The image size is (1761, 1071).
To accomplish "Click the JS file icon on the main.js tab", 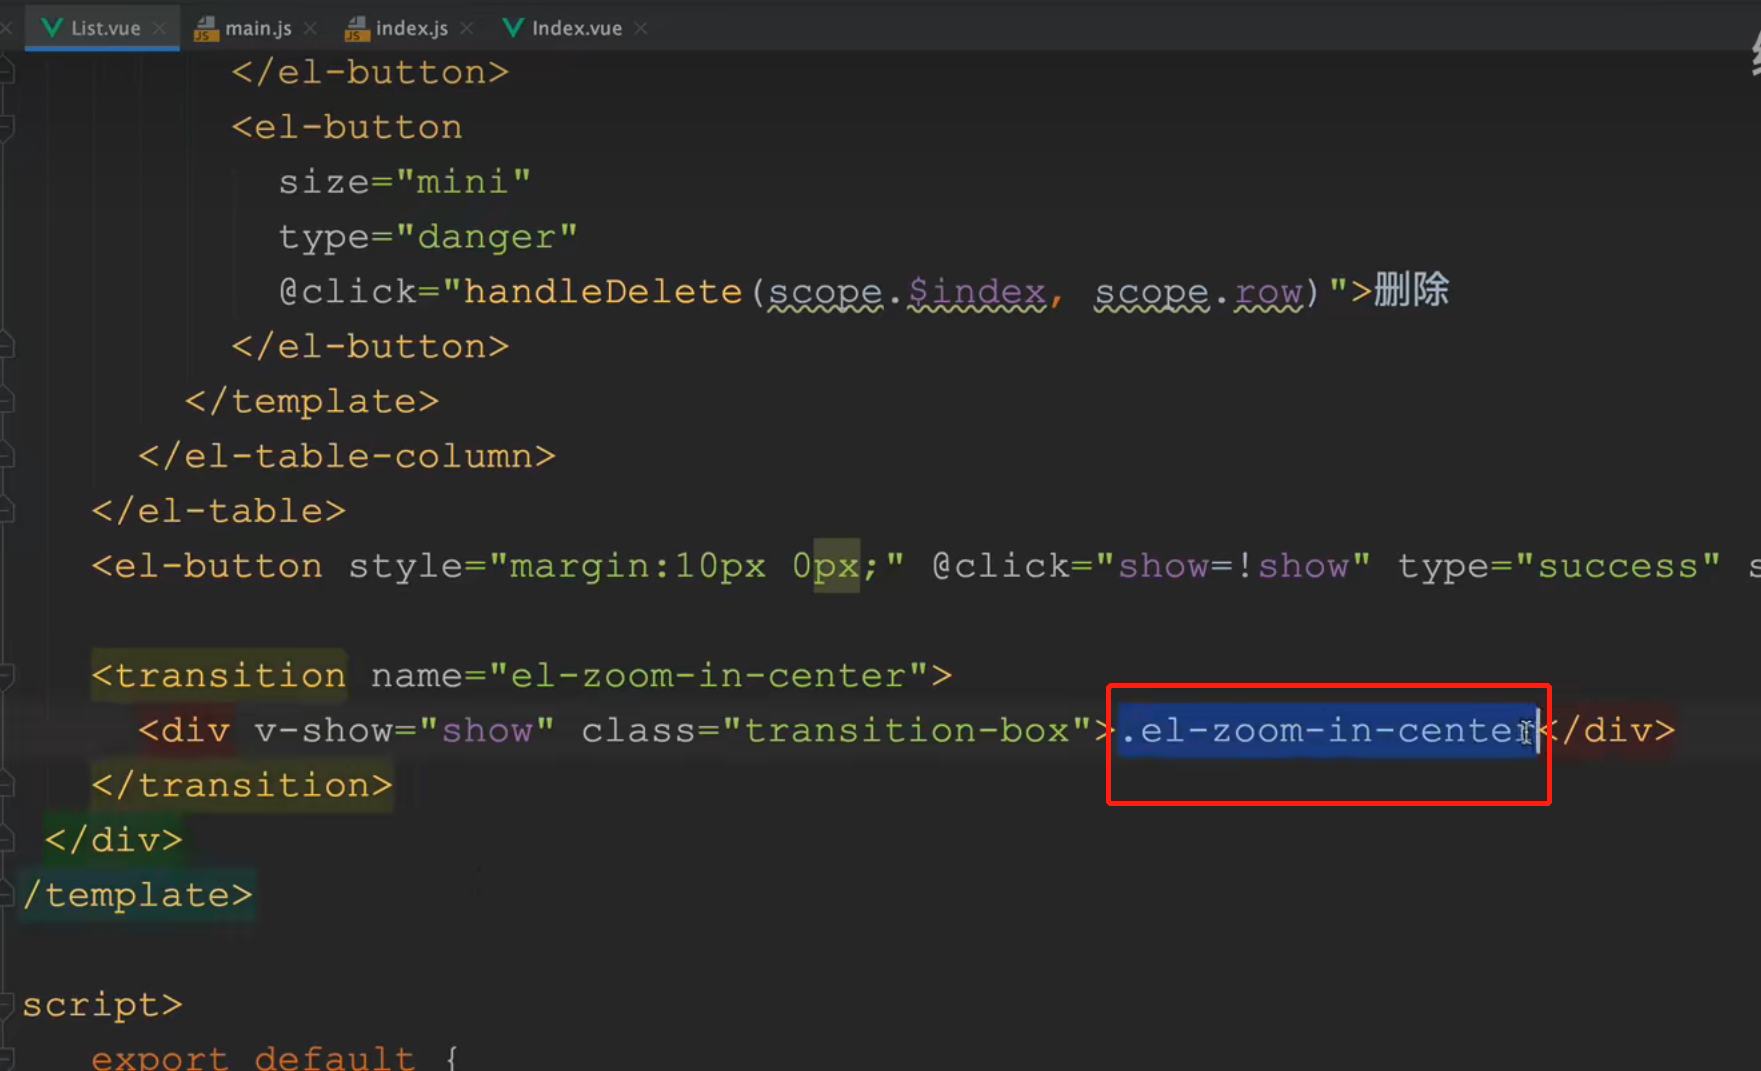I will 206,28.
